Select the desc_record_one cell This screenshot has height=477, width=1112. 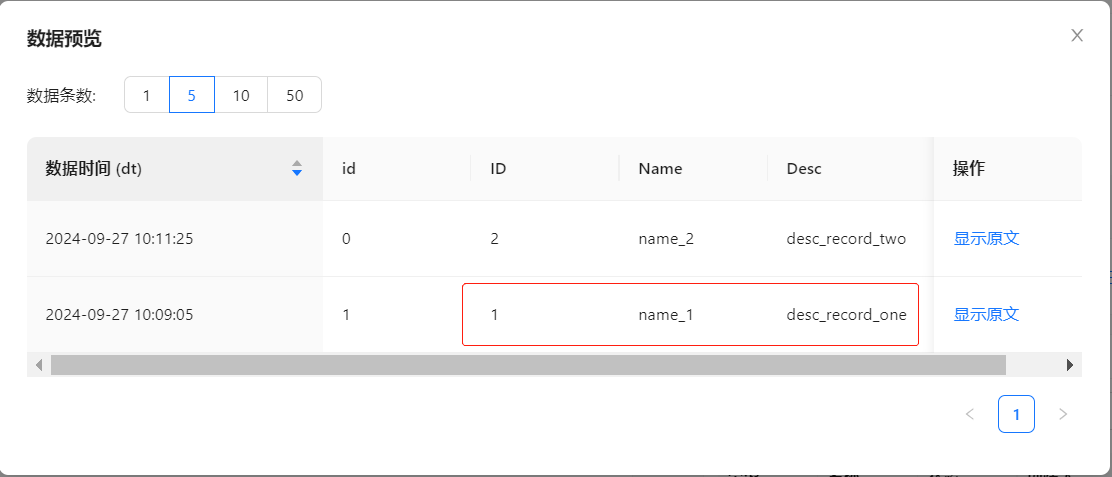coord(846,315)
